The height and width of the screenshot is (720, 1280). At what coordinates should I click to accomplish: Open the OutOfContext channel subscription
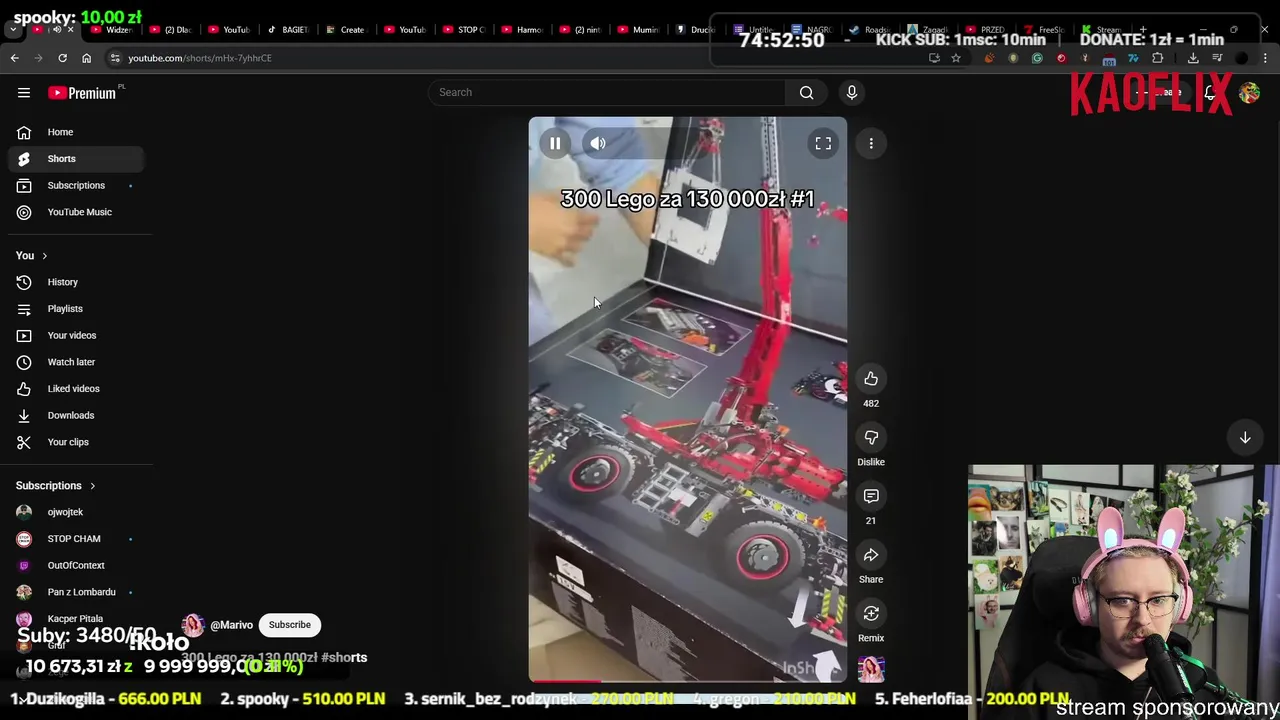76,565
